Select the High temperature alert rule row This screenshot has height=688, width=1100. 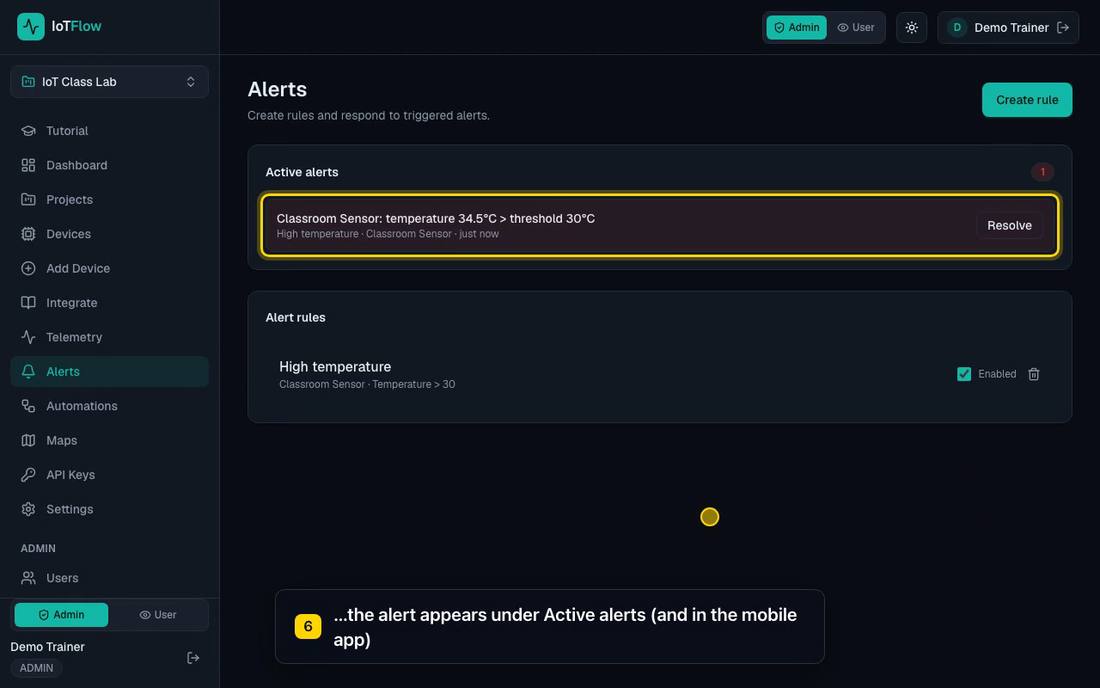[x=659, y=375]
